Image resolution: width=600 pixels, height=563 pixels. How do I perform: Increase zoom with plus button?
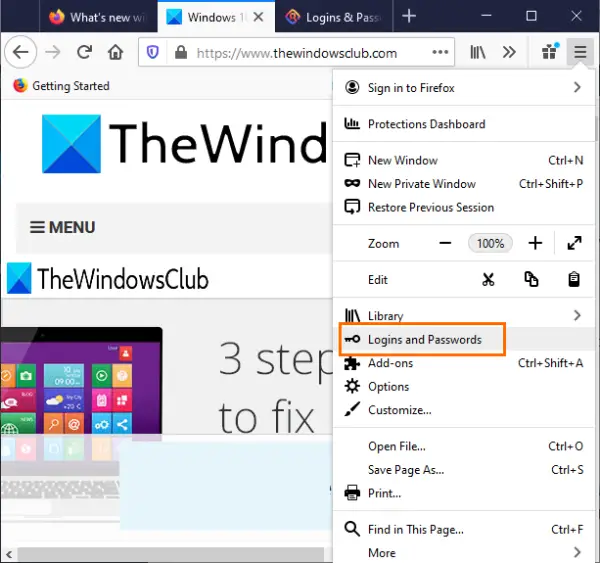(x=535, y=243)
